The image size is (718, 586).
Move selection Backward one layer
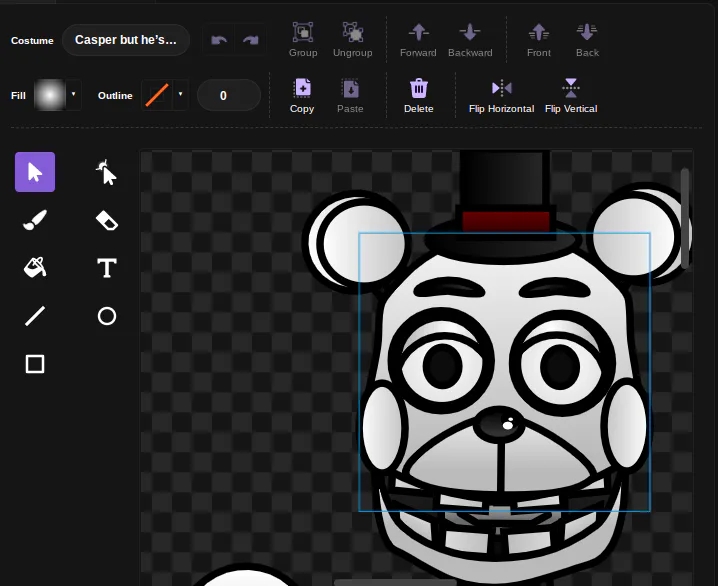point(470,40)
